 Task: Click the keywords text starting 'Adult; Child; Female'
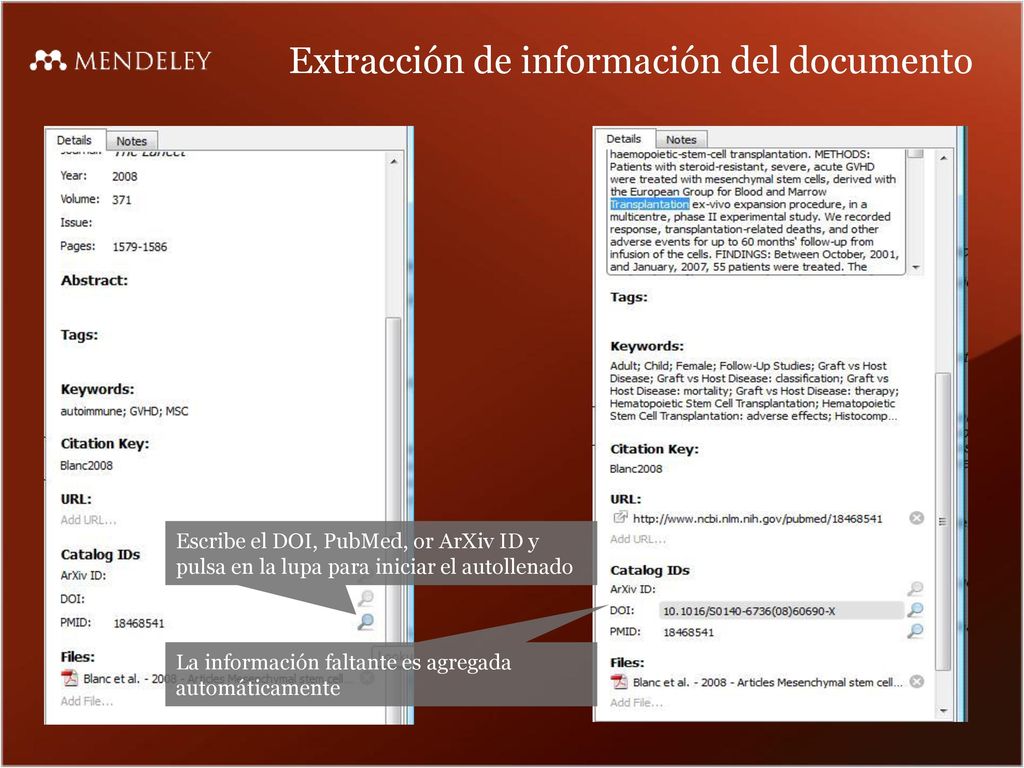click(754, 391)
